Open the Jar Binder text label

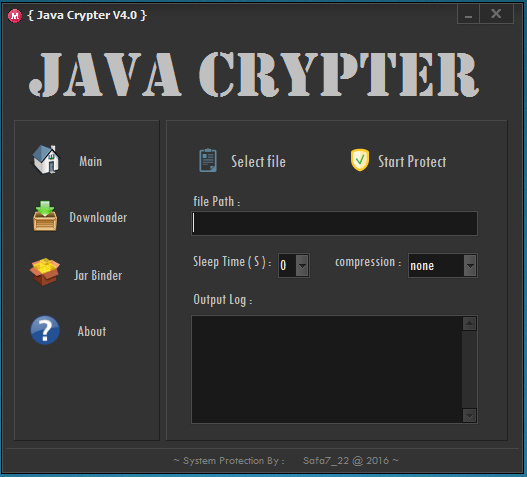tap(98, 275)
